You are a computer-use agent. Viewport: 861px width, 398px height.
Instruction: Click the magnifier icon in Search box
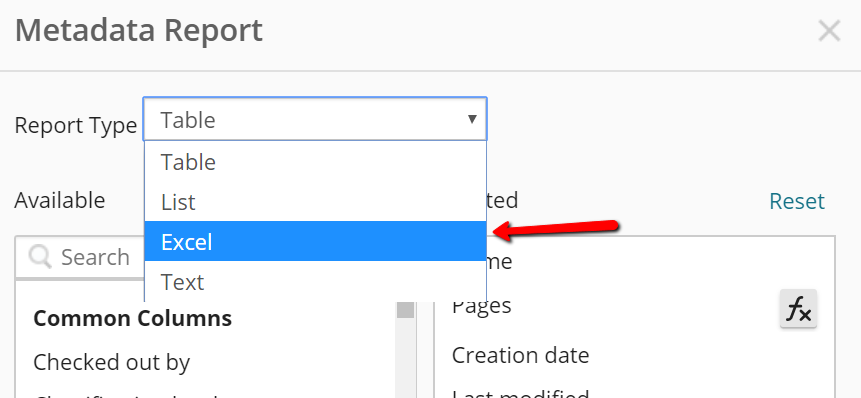click(41, 256)
